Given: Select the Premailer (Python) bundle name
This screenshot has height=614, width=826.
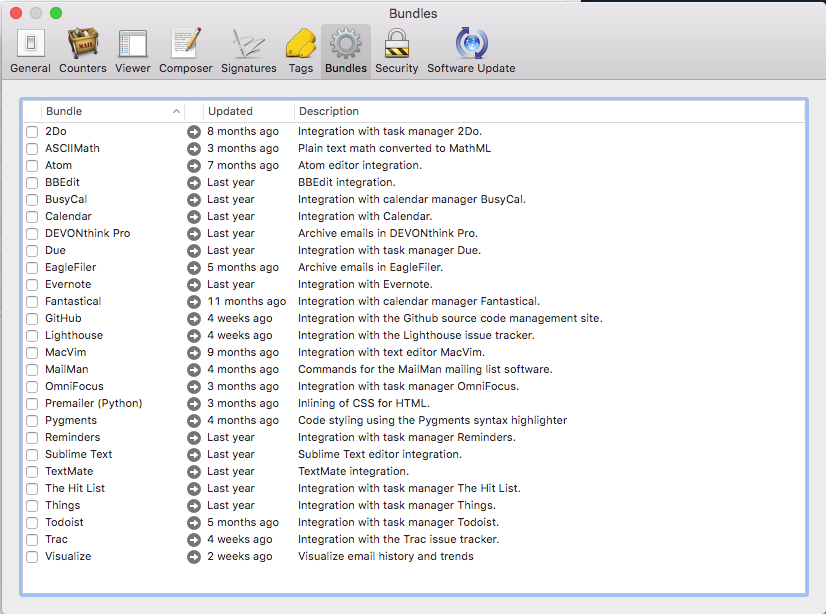Looking at the screenshot, I should pyautogui.click(x=94, y=403).
